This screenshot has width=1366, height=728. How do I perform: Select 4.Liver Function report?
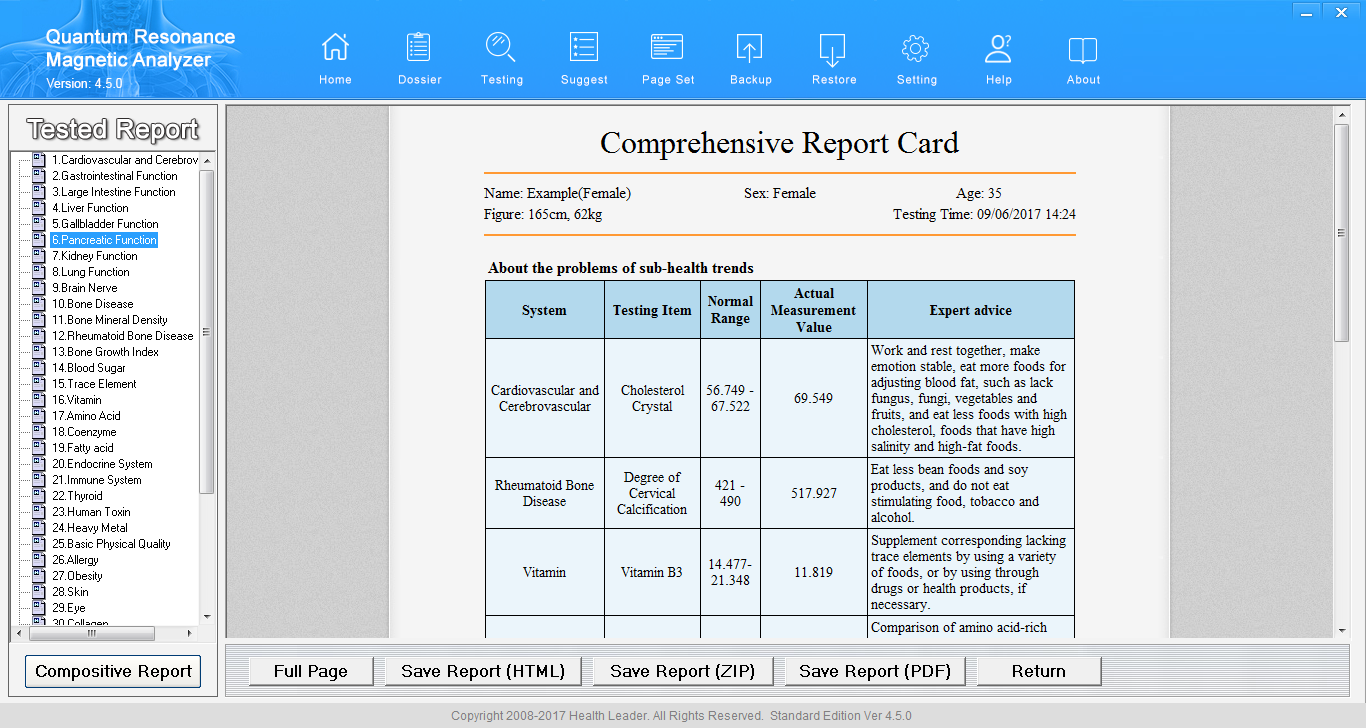(91, 208)
